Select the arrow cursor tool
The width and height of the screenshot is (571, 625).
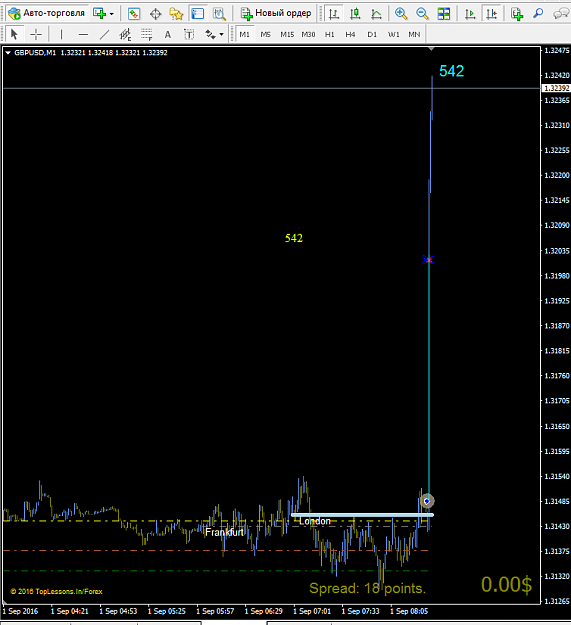point(14,35)
